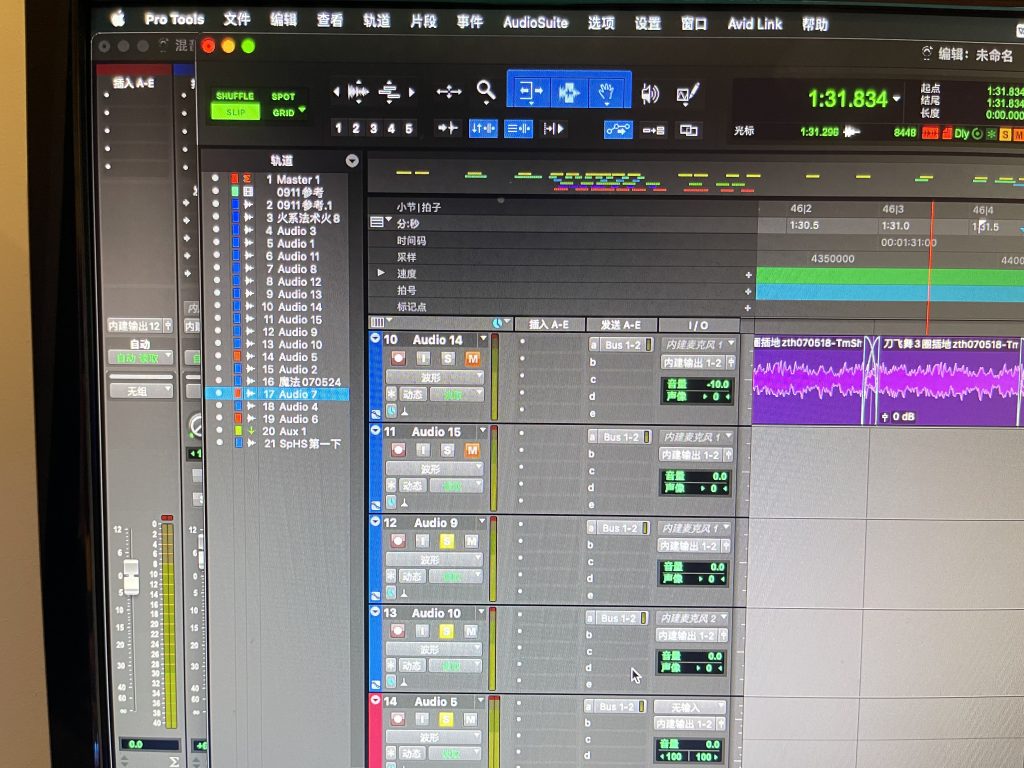This screenshot has width=1024, height=768.
Task: Expand the 速度 tempo ruler
Action: [381, 272]
